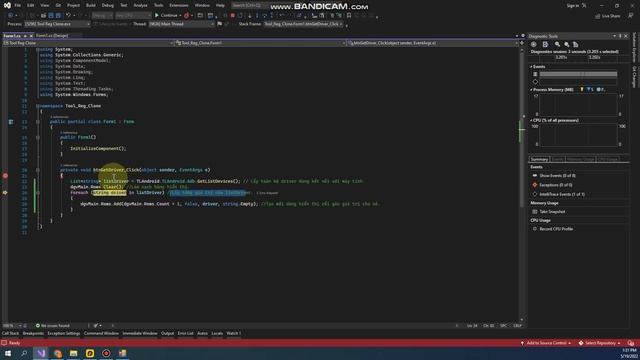Click the red breakpoint in editor margin

coord(5,176)
